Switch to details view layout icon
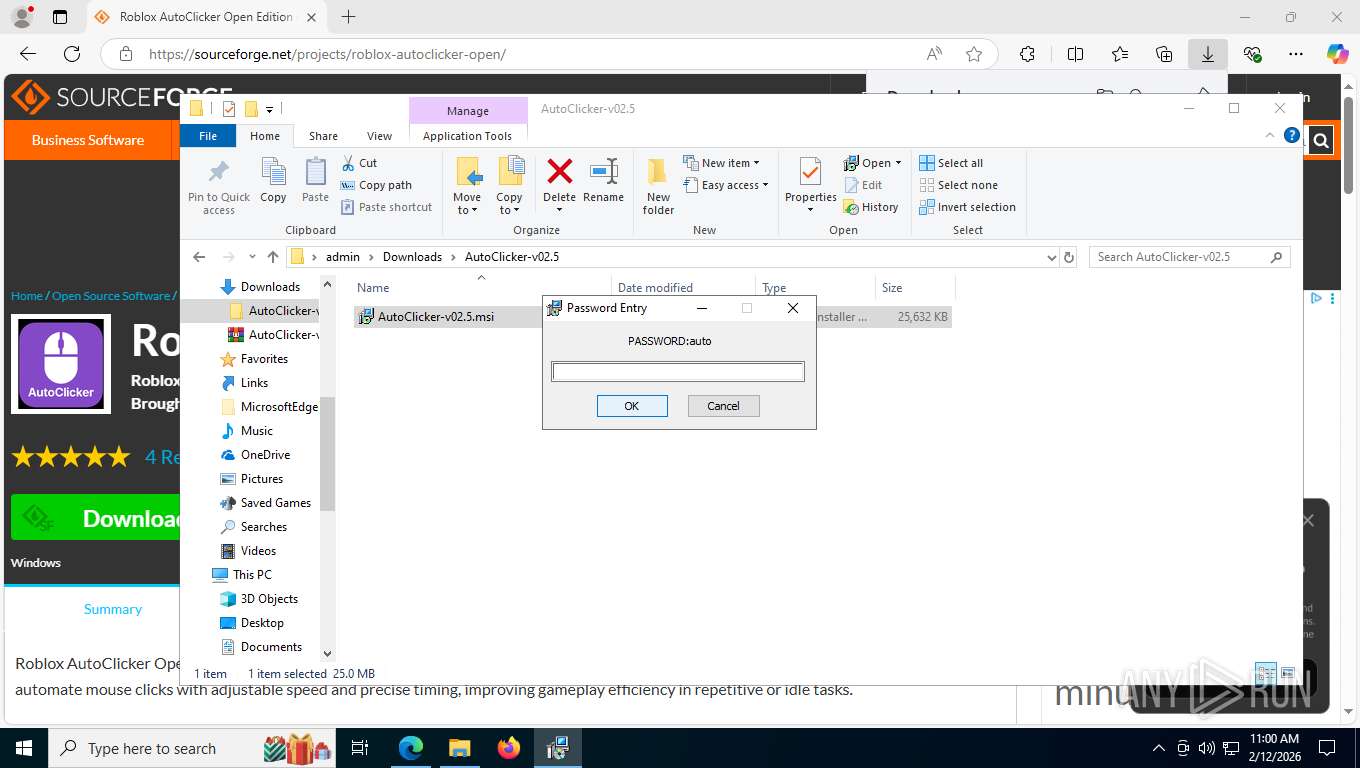Image resolution: width=1360 pixels, height=768 pixels. point(1265,673)
